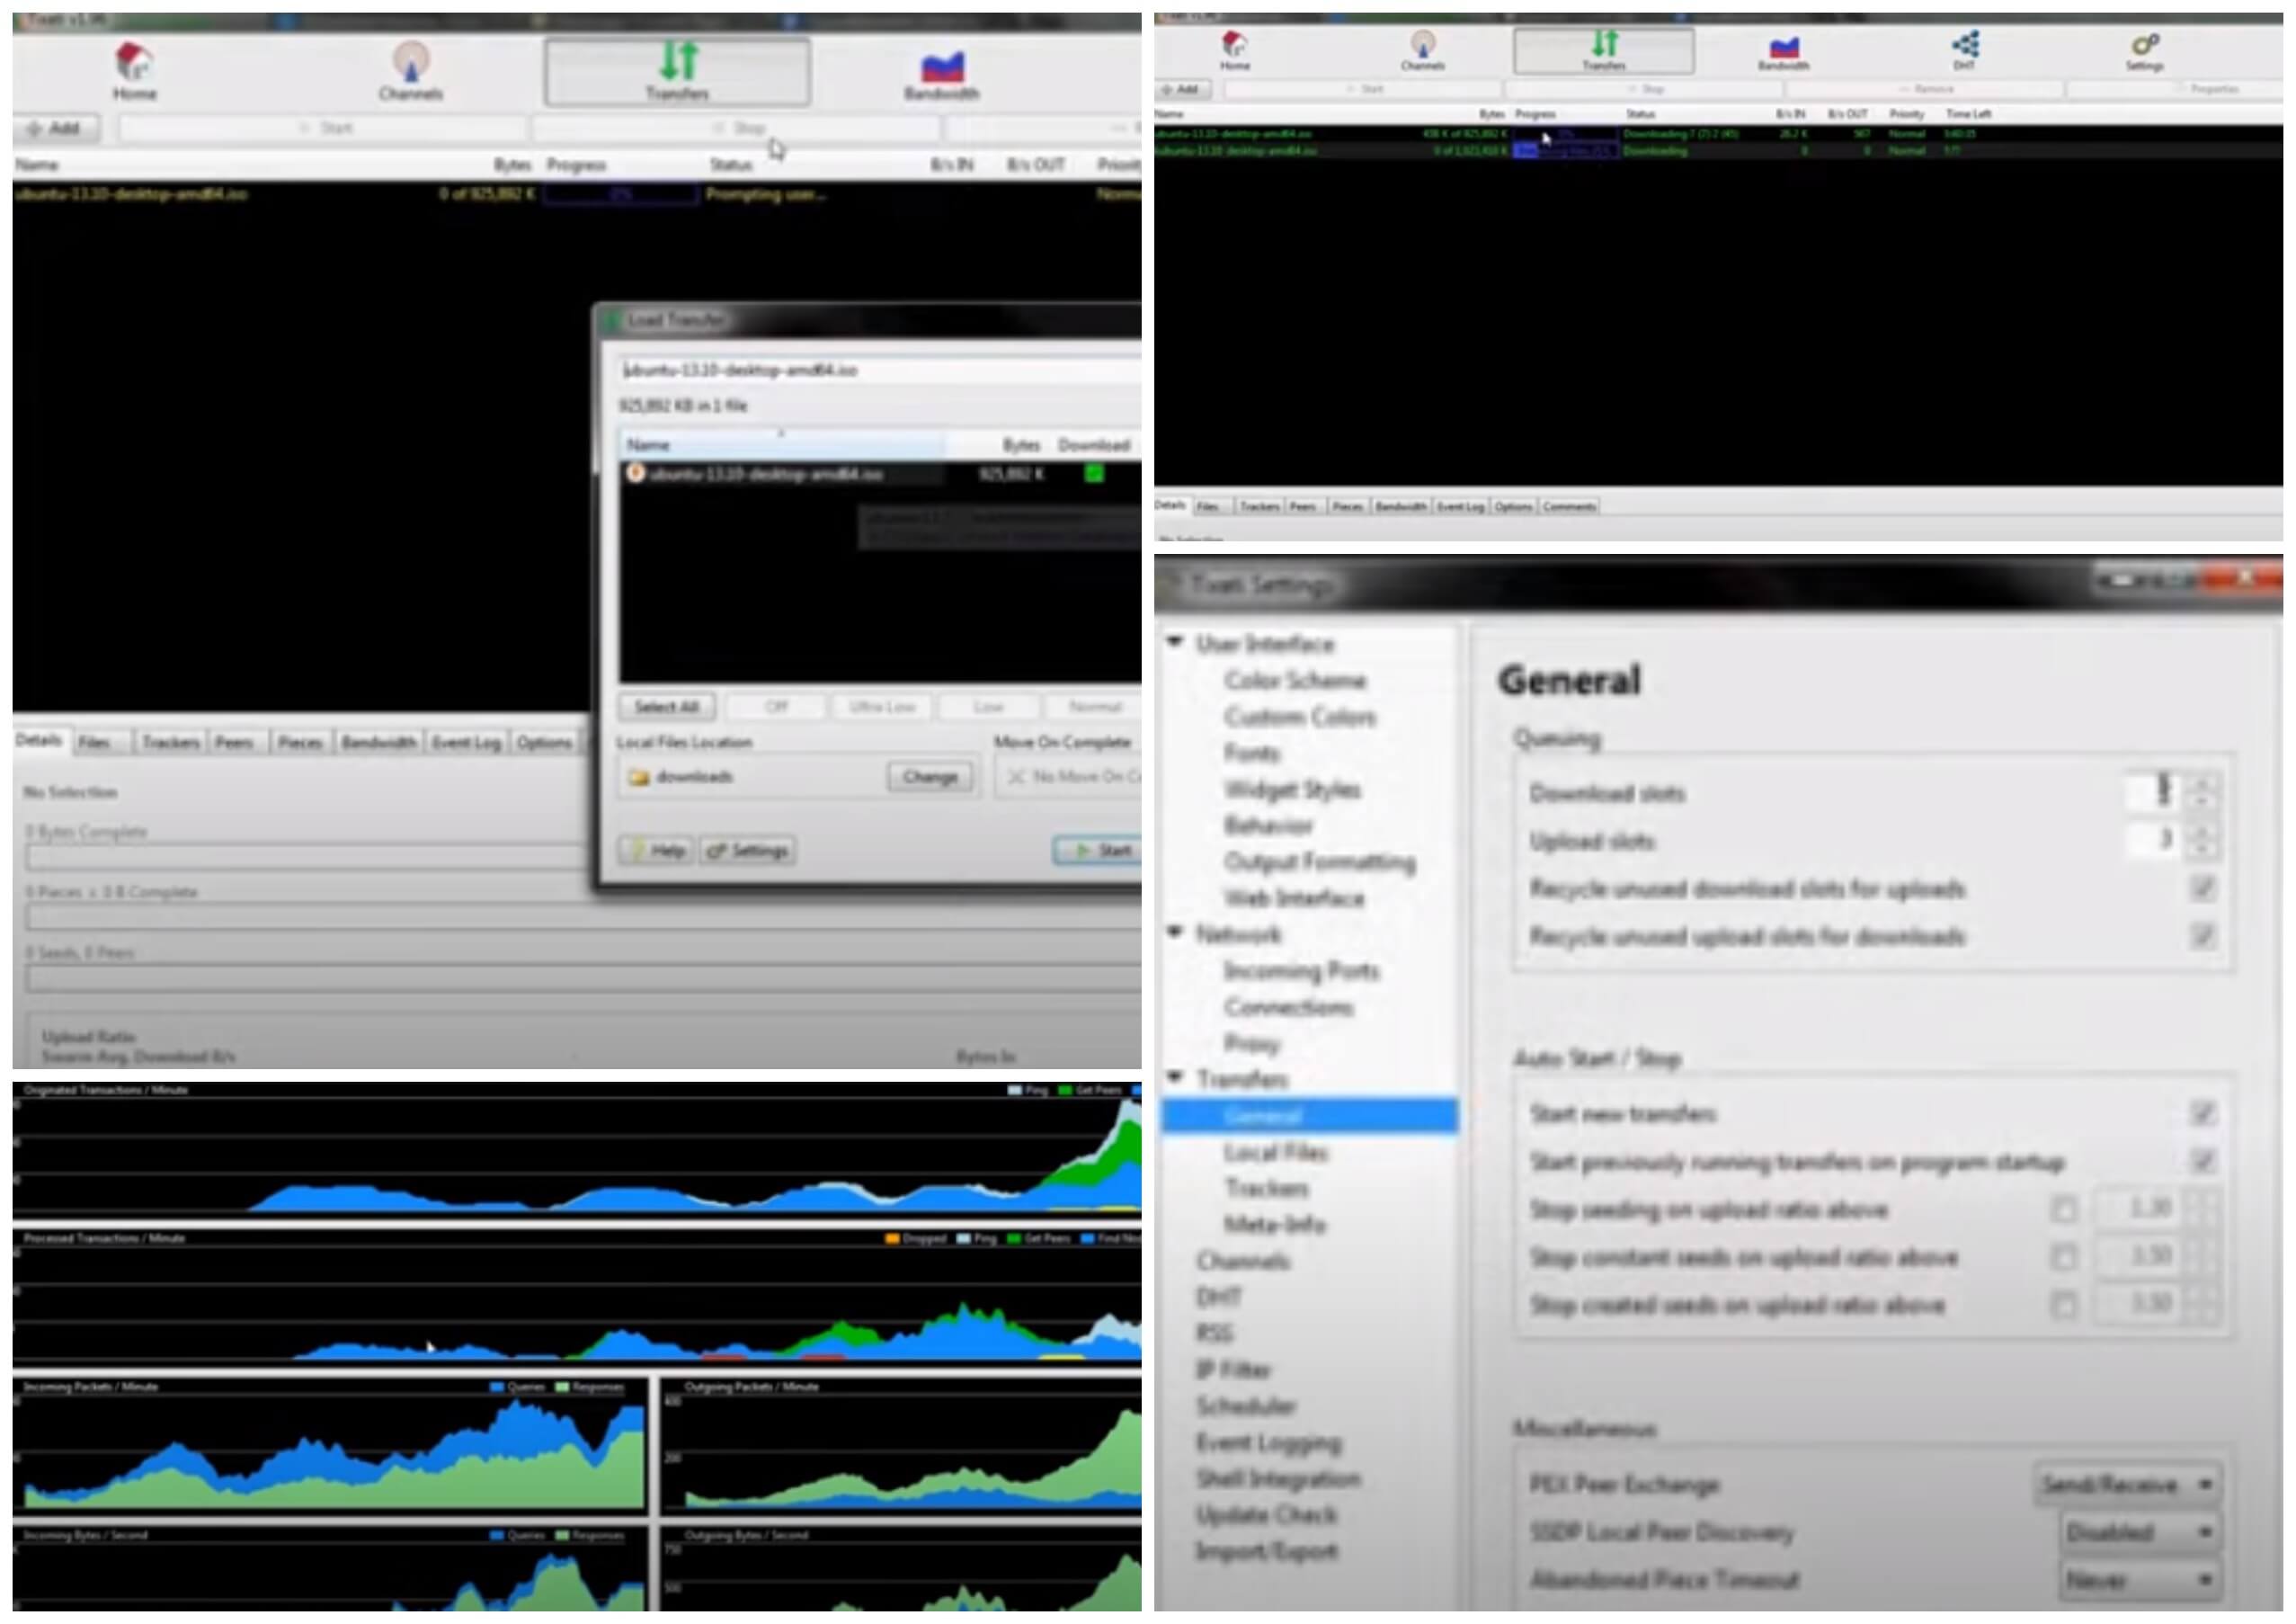This screenshot has width=2296, height=1624.
Task: Enable Stop created seeds on upload ratio above
Action: tap(2063, 1305)
